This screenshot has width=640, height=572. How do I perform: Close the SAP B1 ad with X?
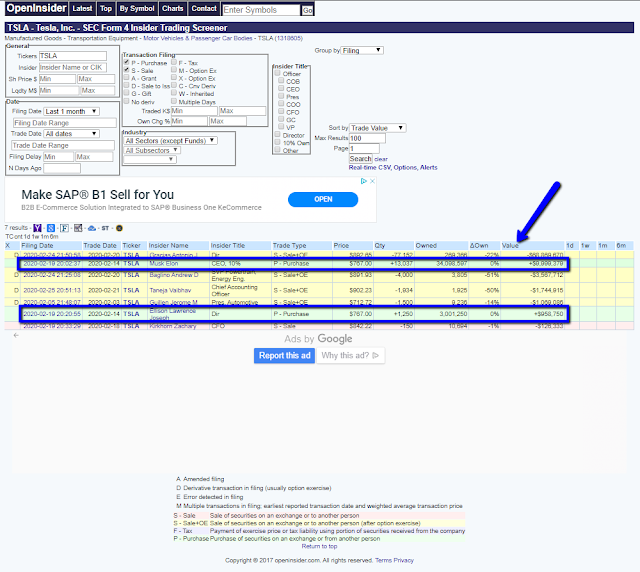coord(372,181)
